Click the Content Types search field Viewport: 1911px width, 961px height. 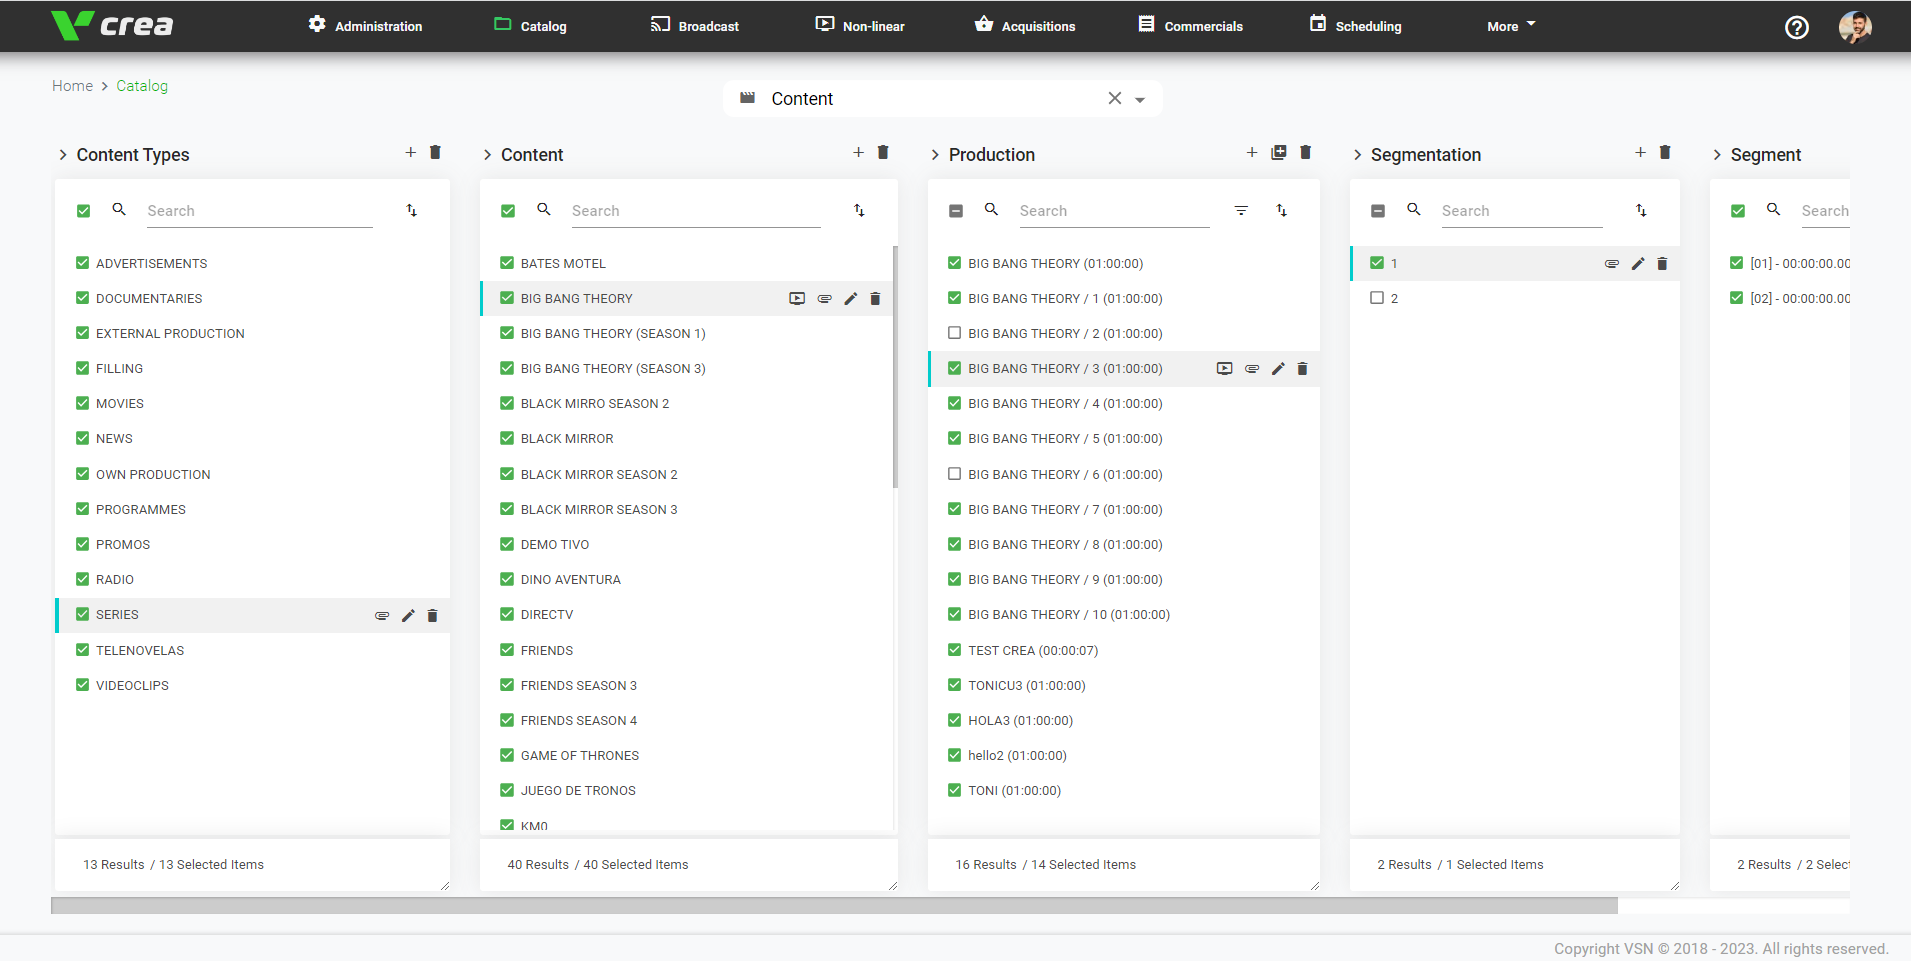260,211
